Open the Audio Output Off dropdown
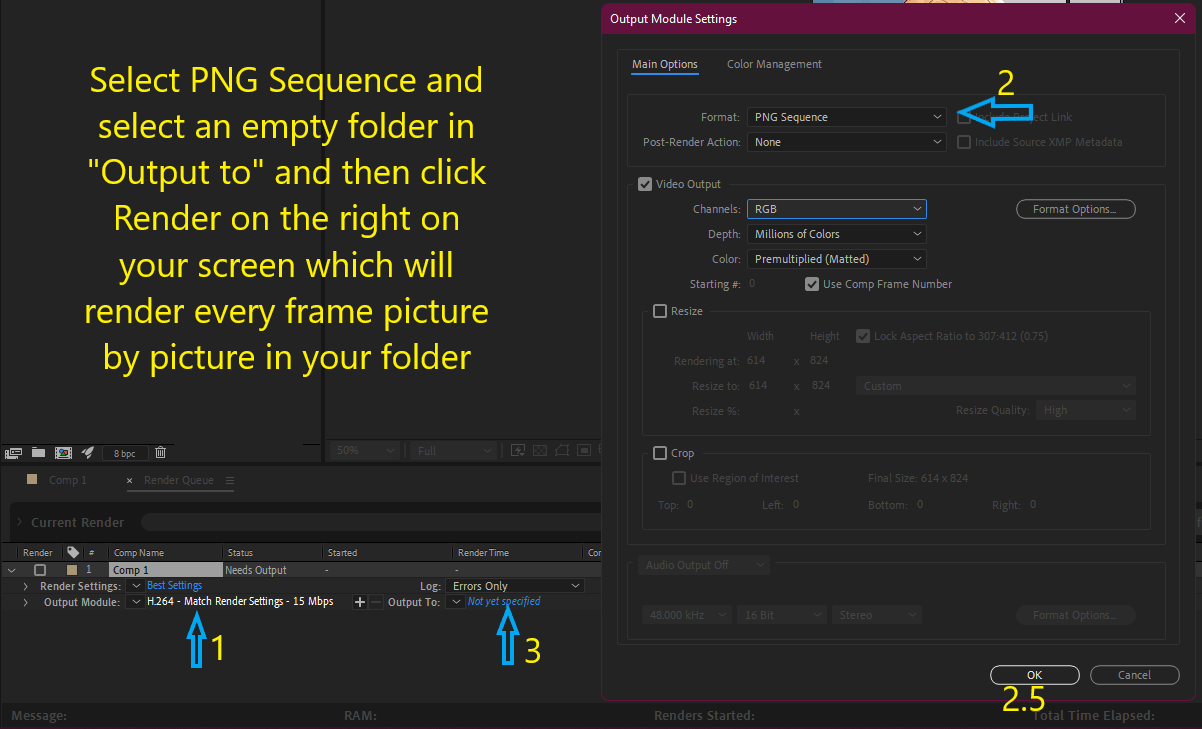1202x729 pixels. (x=704, y=565)
